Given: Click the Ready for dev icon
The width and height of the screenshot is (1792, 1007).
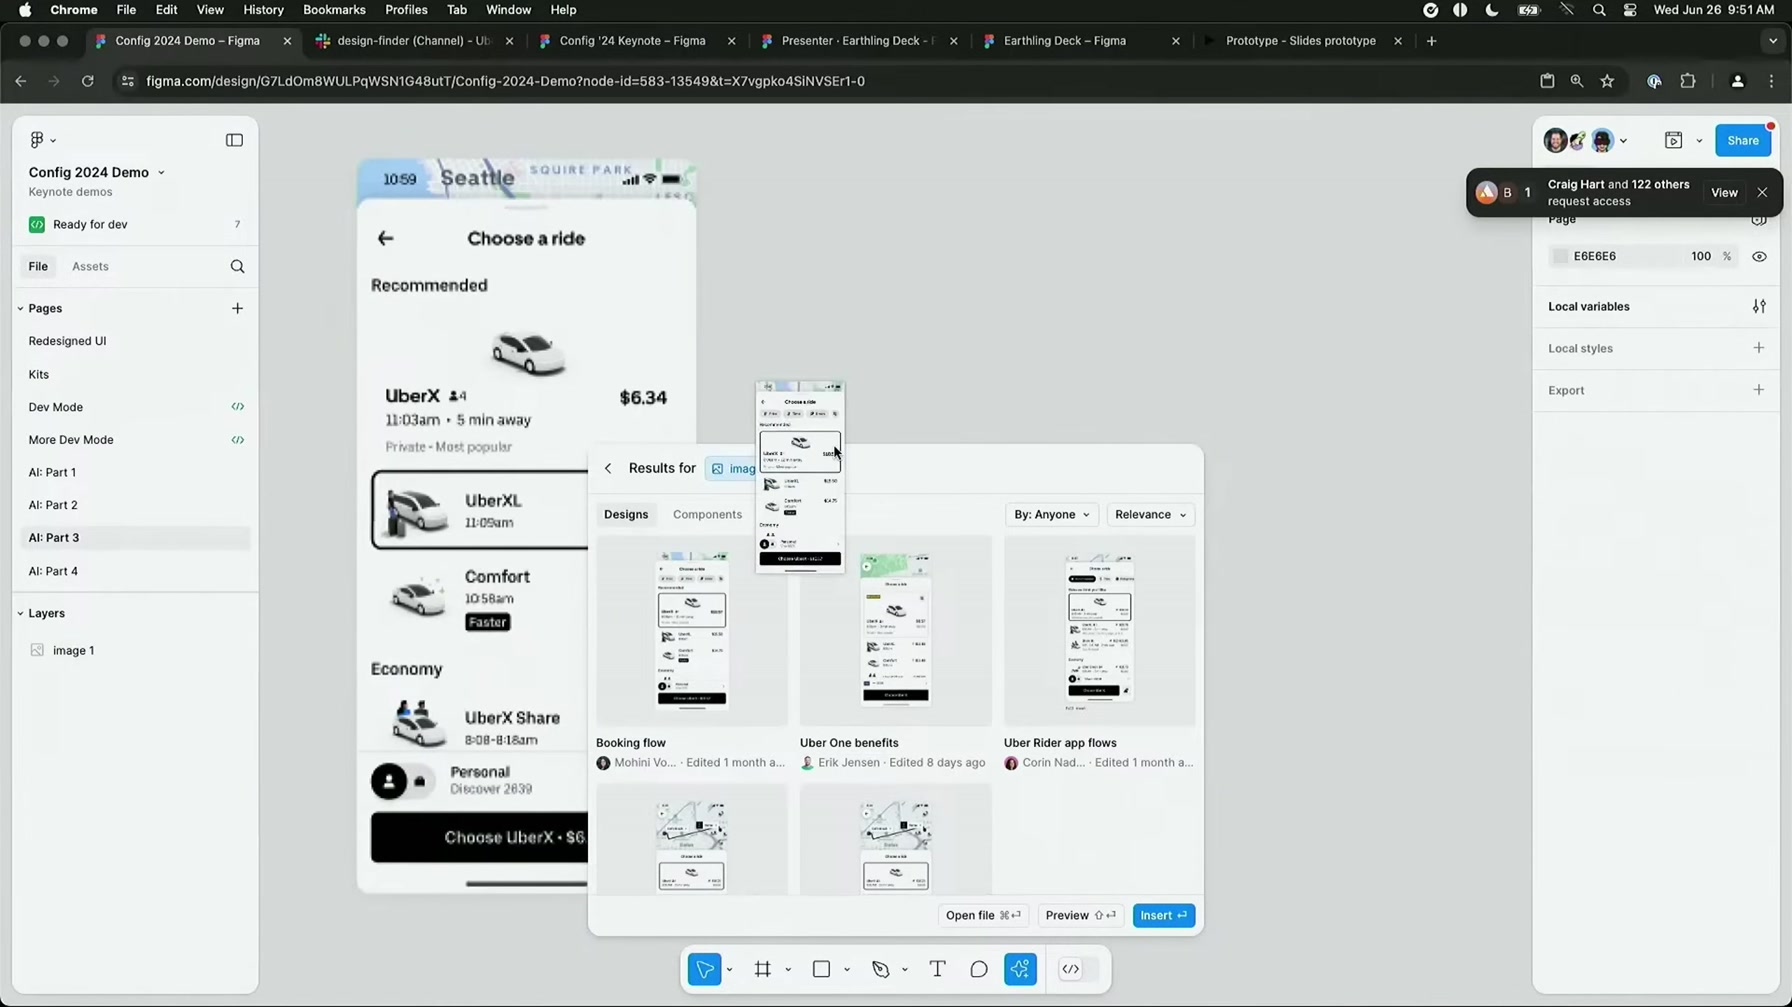Looking at the screenshot, I should point(37,224).
